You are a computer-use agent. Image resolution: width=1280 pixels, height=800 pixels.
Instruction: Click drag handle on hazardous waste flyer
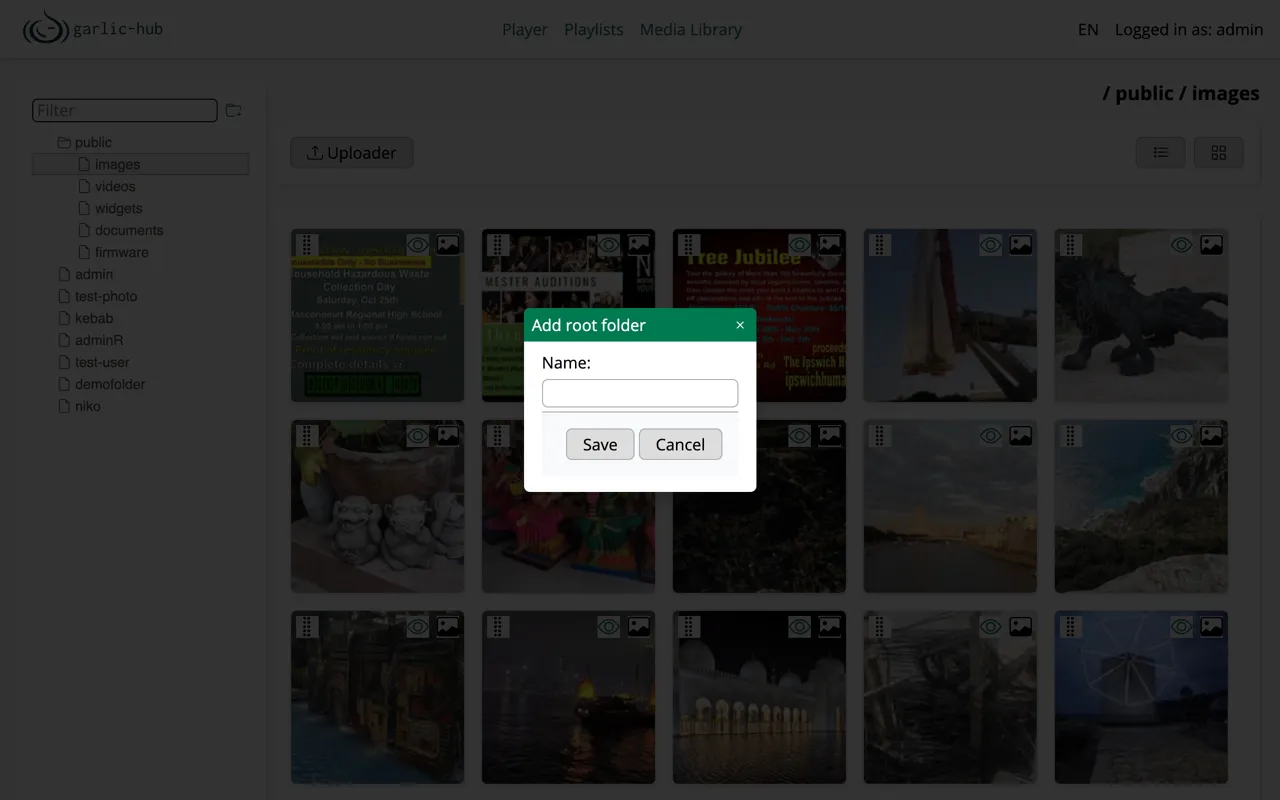[307, 244]
